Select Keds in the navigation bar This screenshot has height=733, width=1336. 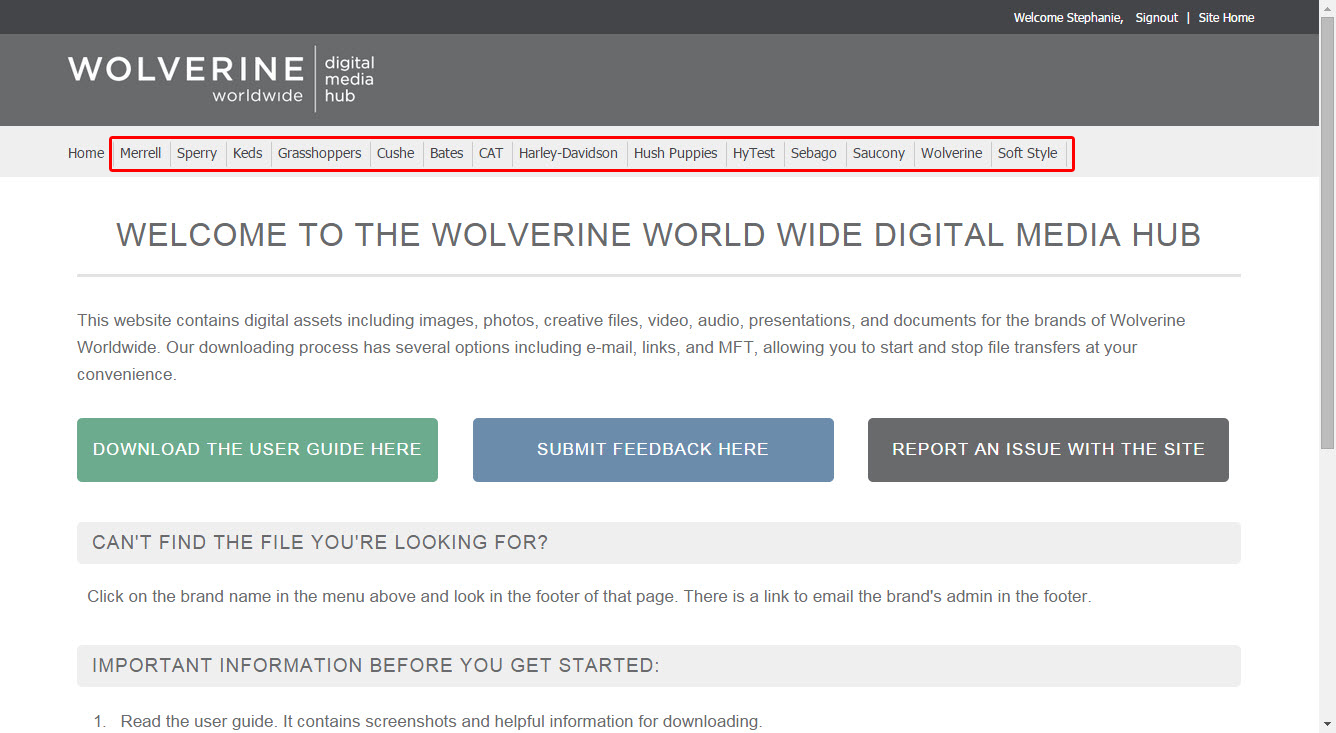(248, 153)
